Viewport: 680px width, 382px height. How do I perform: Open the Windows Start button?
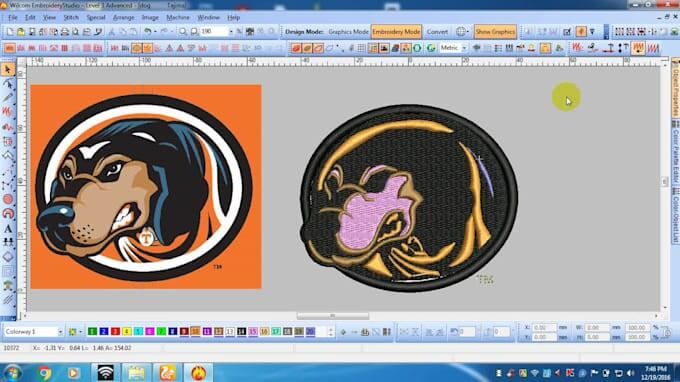pos(13,372)
